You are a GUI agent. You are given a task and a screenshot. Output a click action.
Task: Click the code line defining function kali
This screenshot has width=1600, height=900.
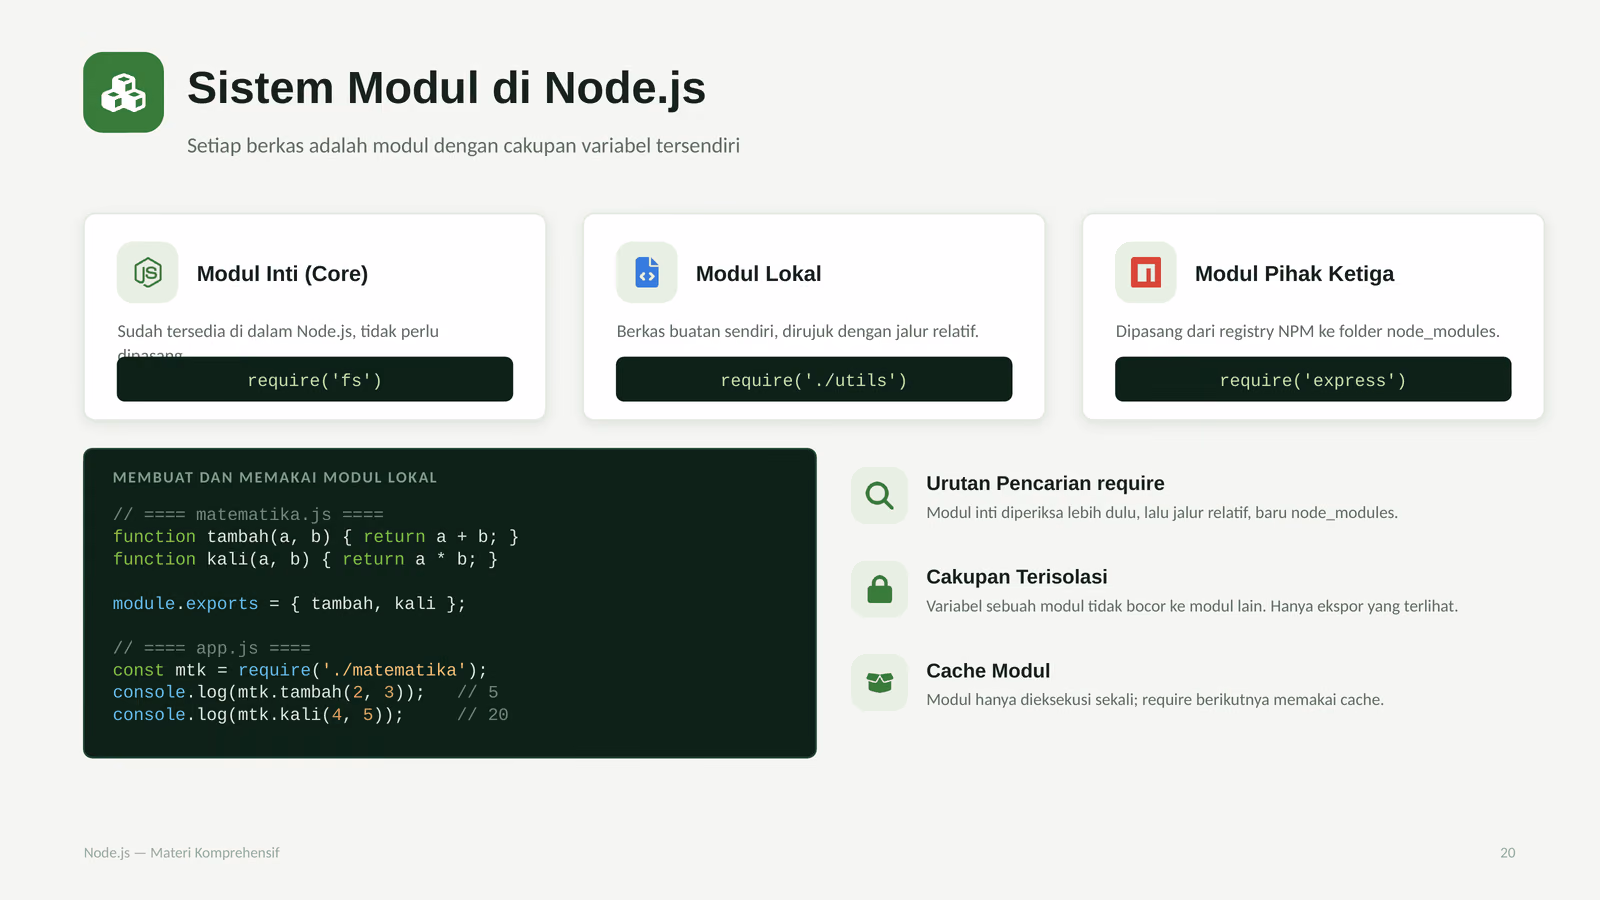305,559
